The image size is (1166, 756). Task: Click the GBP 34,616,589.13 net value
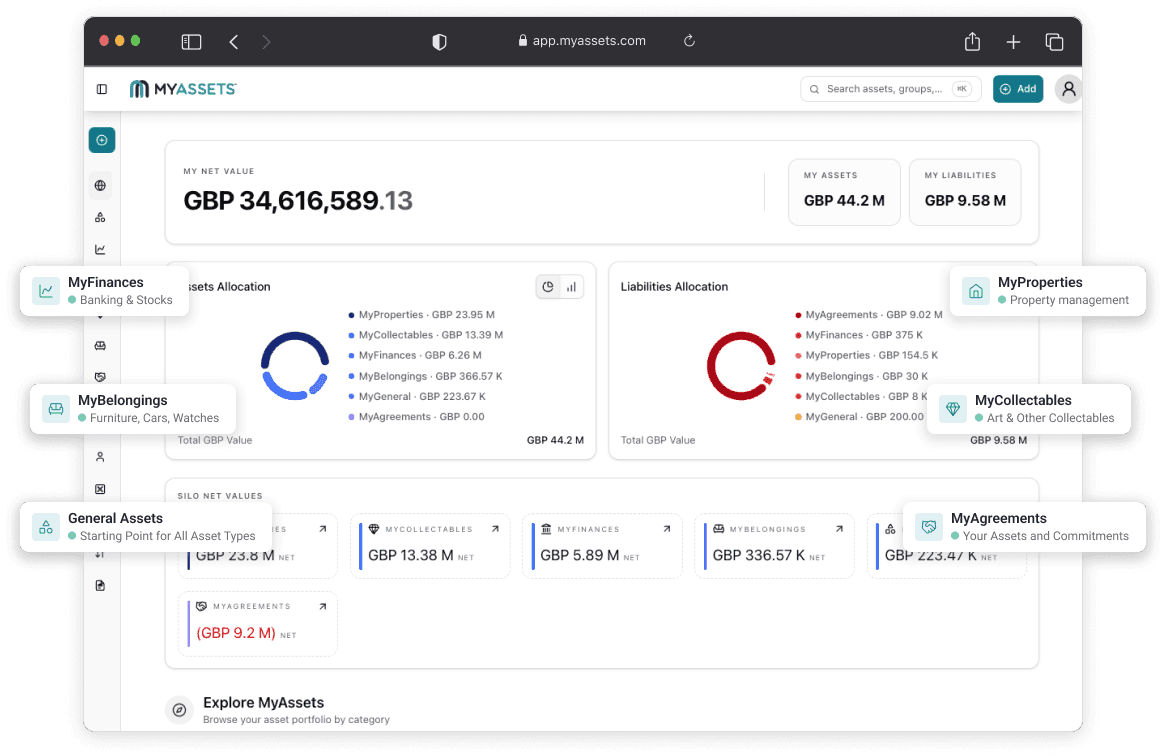point(297,201)
